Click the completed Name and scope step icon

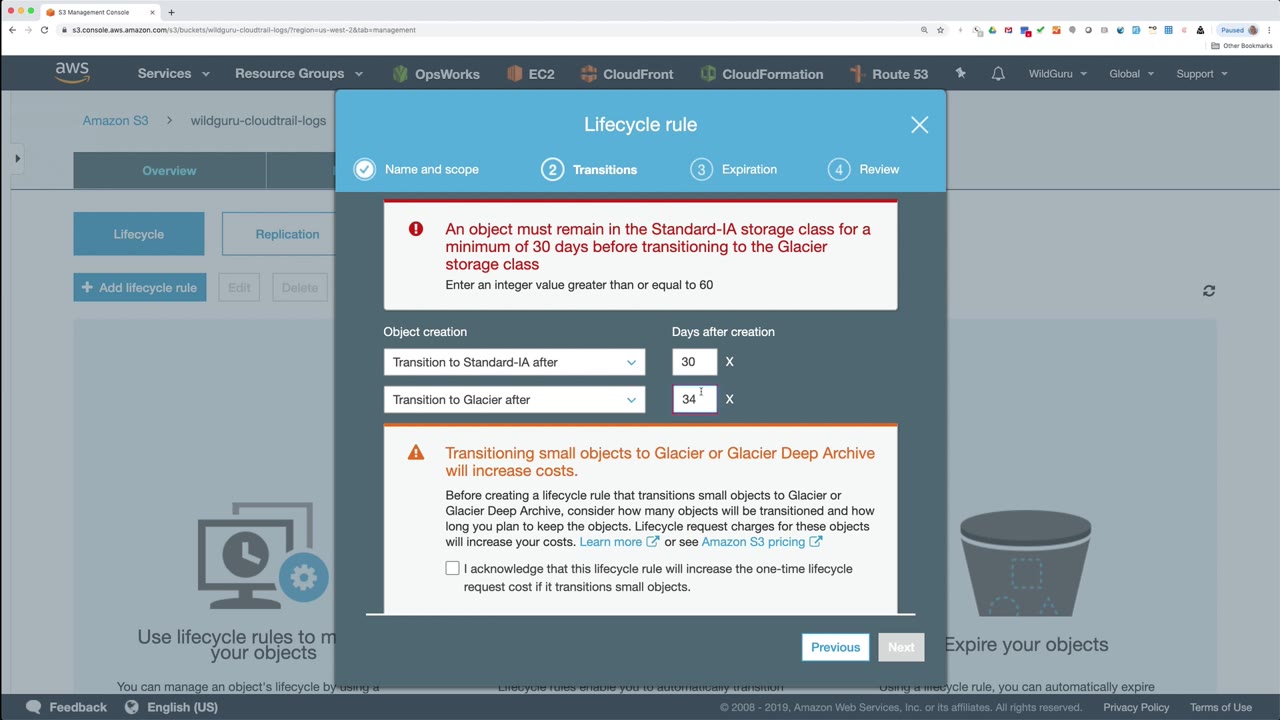click(364, 169)
